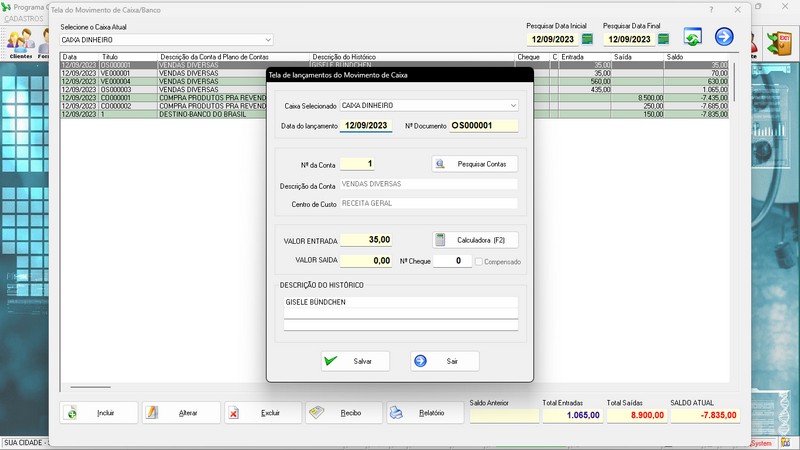The height and width of the screenshot is (450, 800).
Task: Open the Calculadora (F2)
Action: tap(476, 240)
